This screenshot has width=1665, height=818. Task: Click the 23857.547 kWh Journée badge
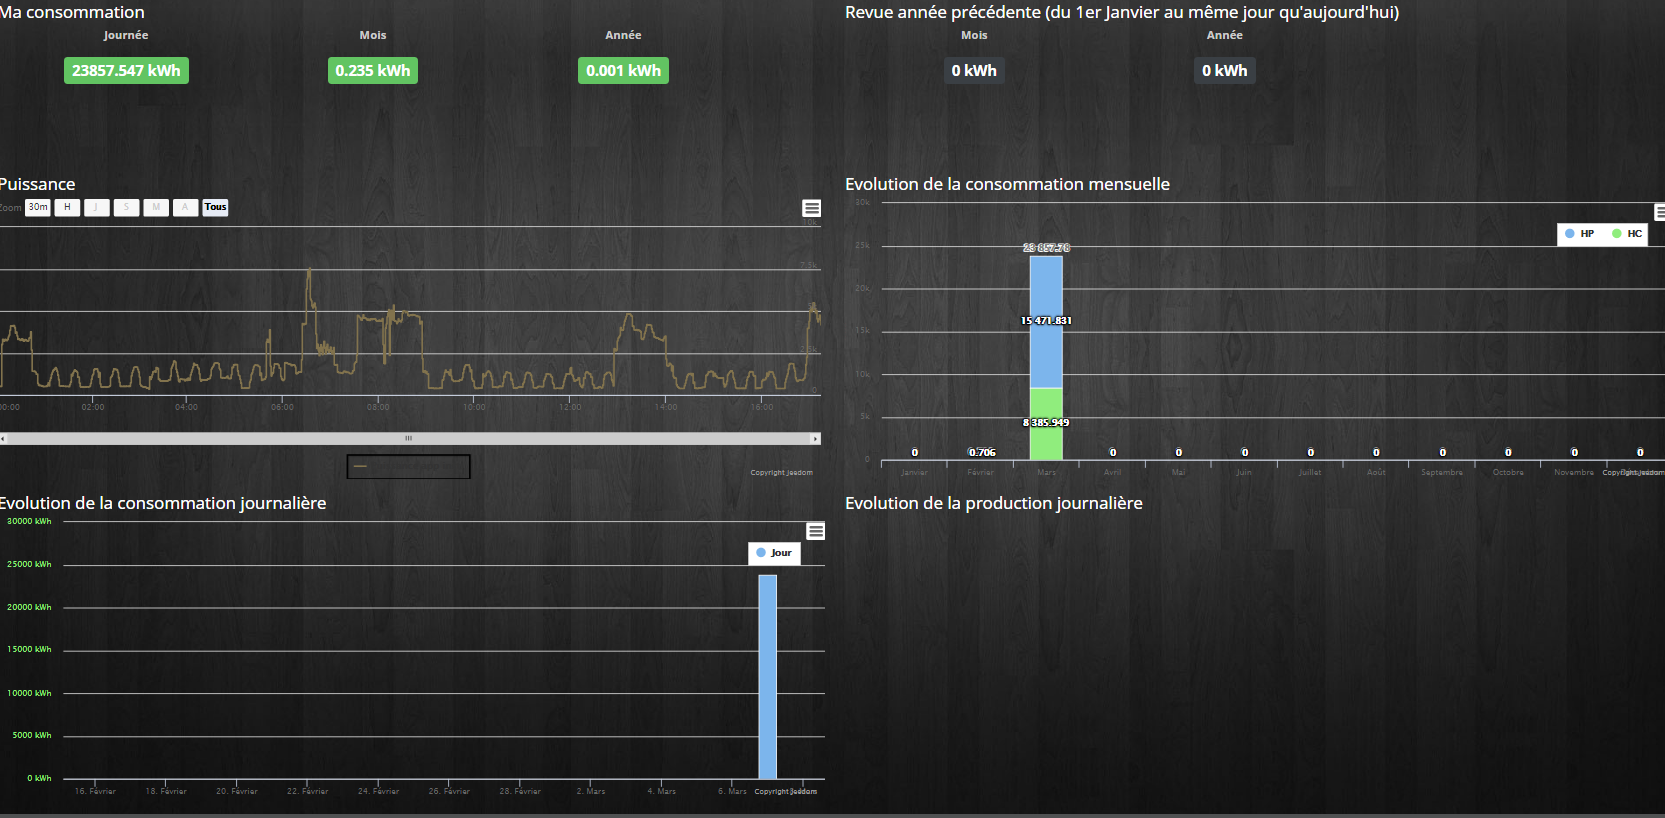point(126,70)
